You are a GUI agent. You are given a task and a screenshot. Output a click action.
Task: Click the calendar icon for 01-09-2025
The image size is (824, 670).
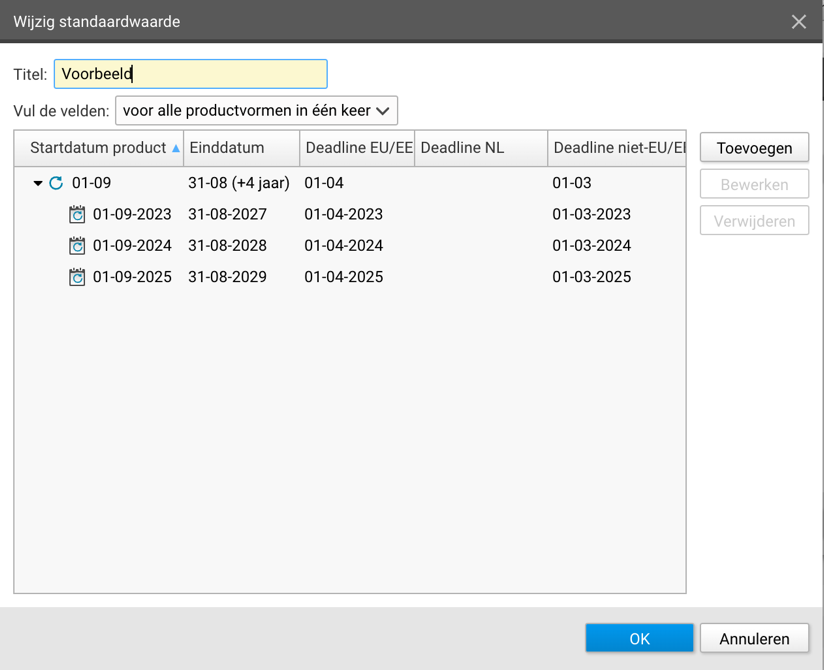click(77, 277)
